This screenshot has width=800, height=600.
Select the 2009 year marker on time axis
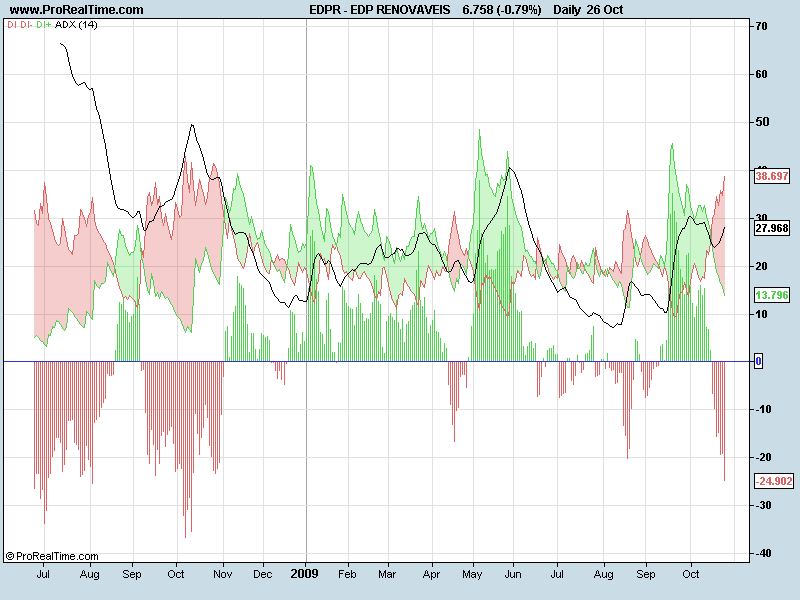point(306,575)
